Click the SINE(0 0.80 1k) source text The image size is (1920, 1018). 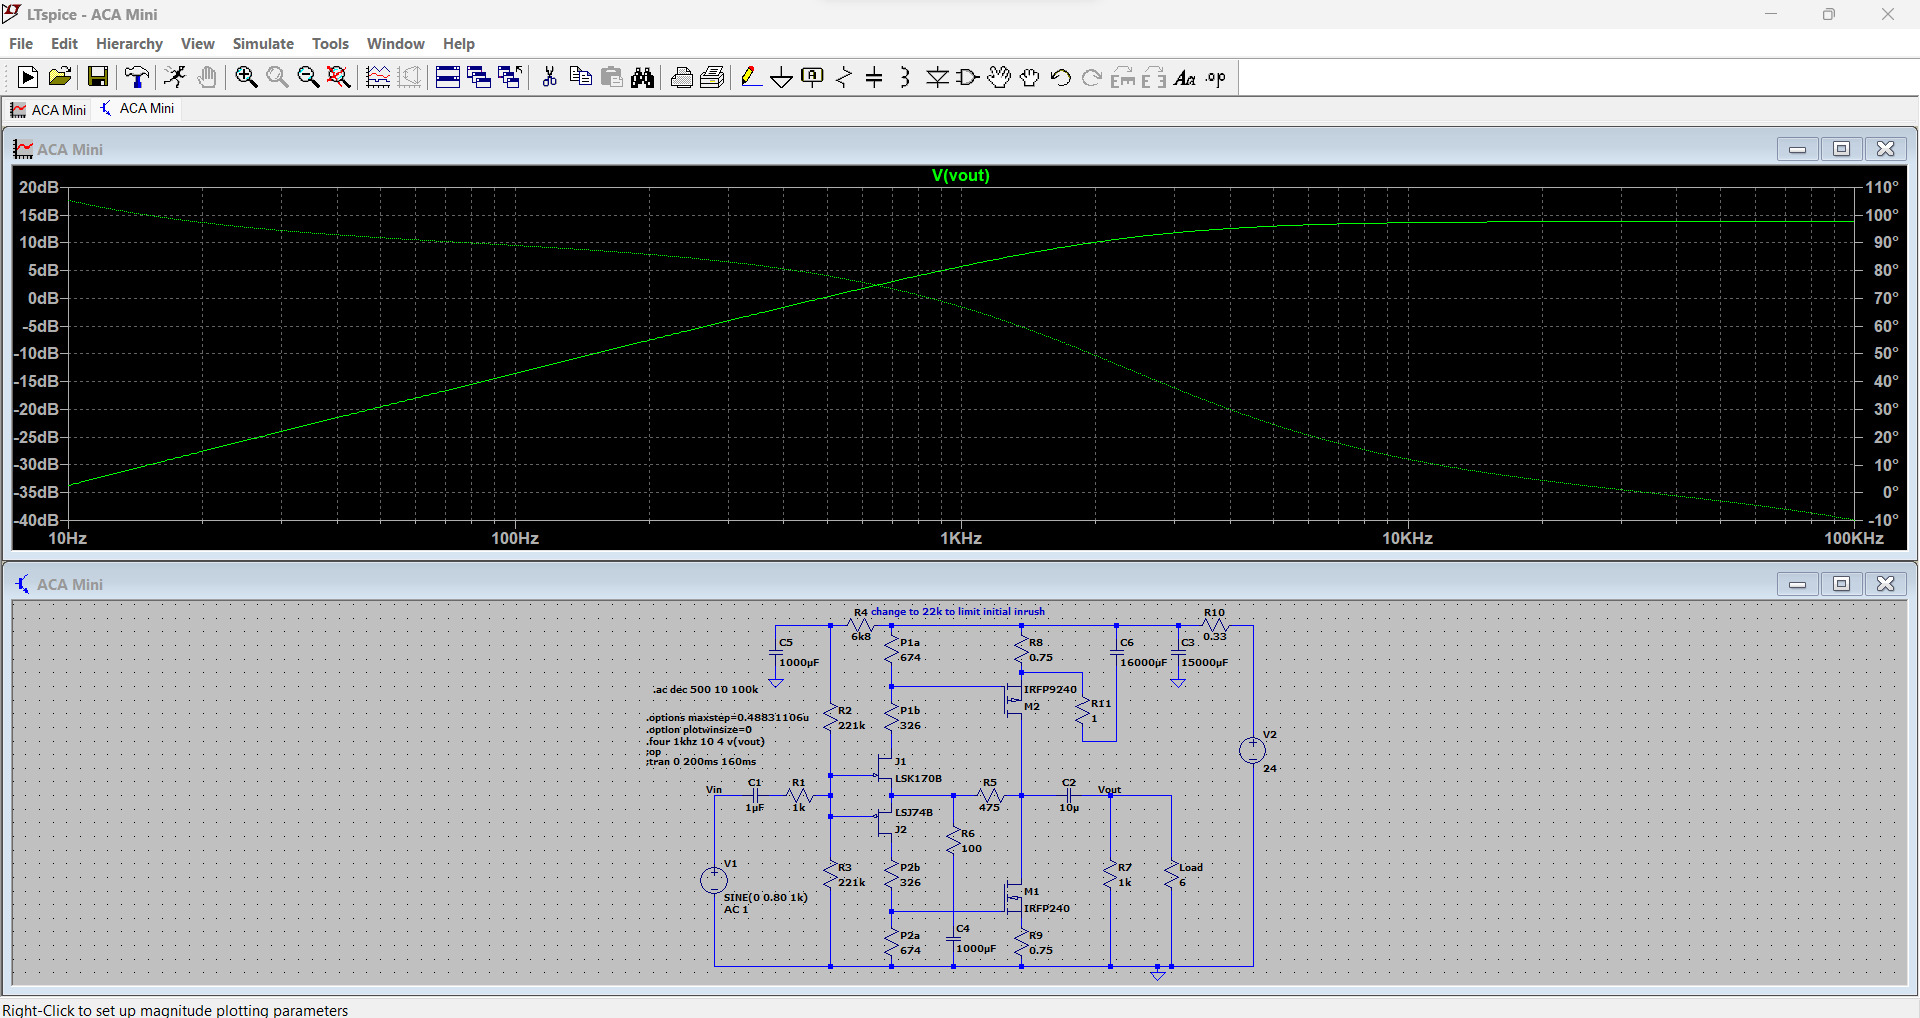coord(765,897)
